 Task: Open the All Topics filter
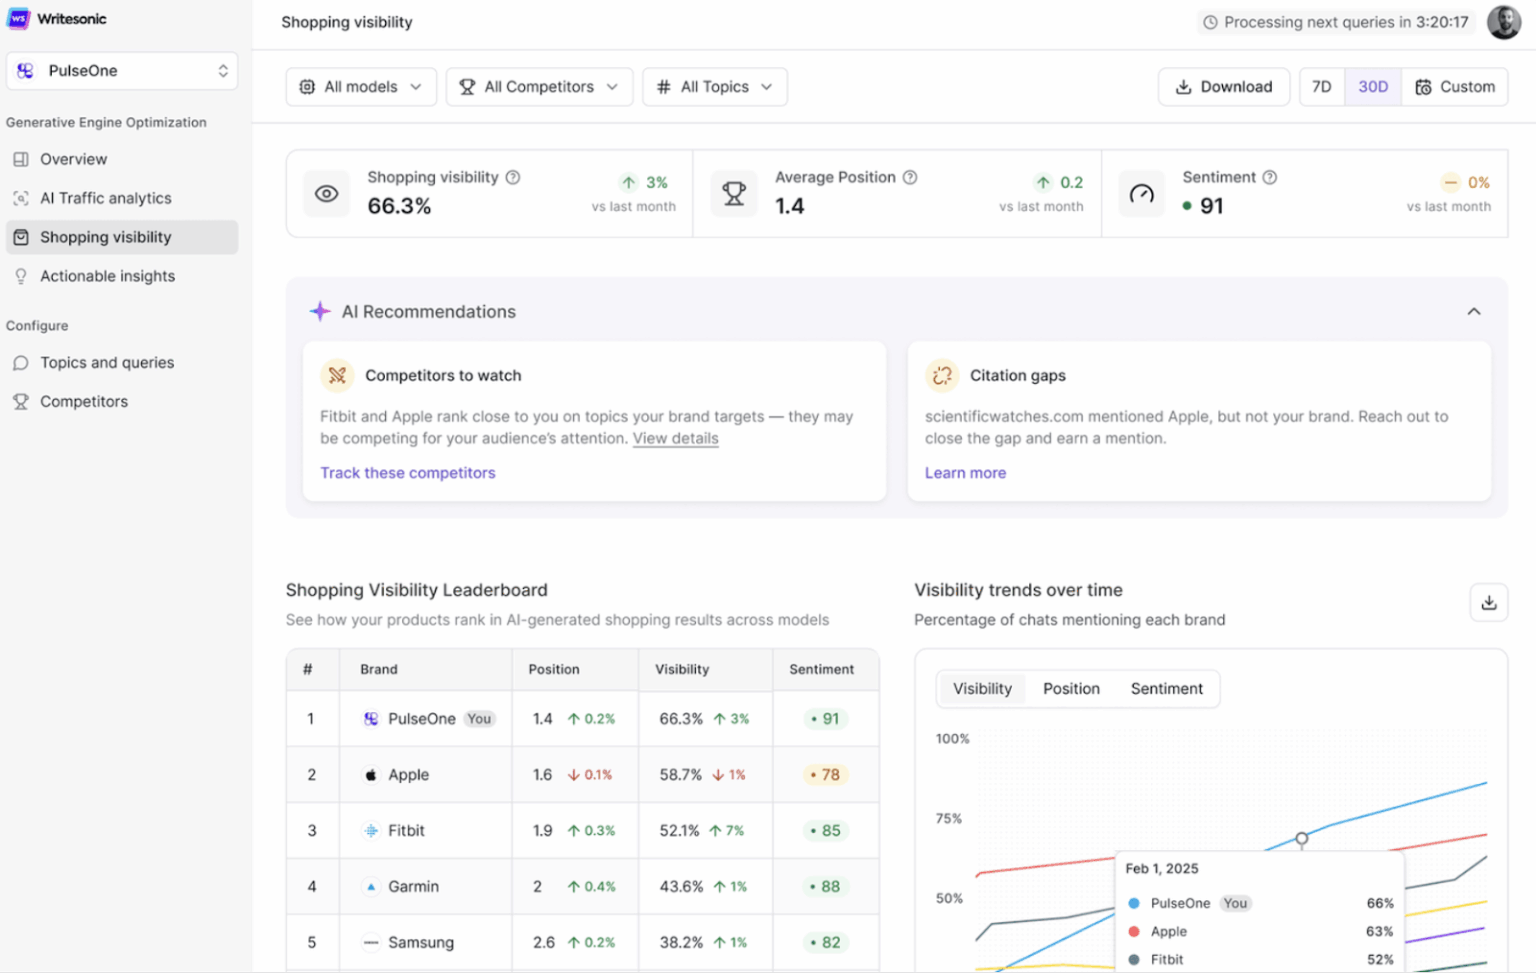click(x=714, y=87)
